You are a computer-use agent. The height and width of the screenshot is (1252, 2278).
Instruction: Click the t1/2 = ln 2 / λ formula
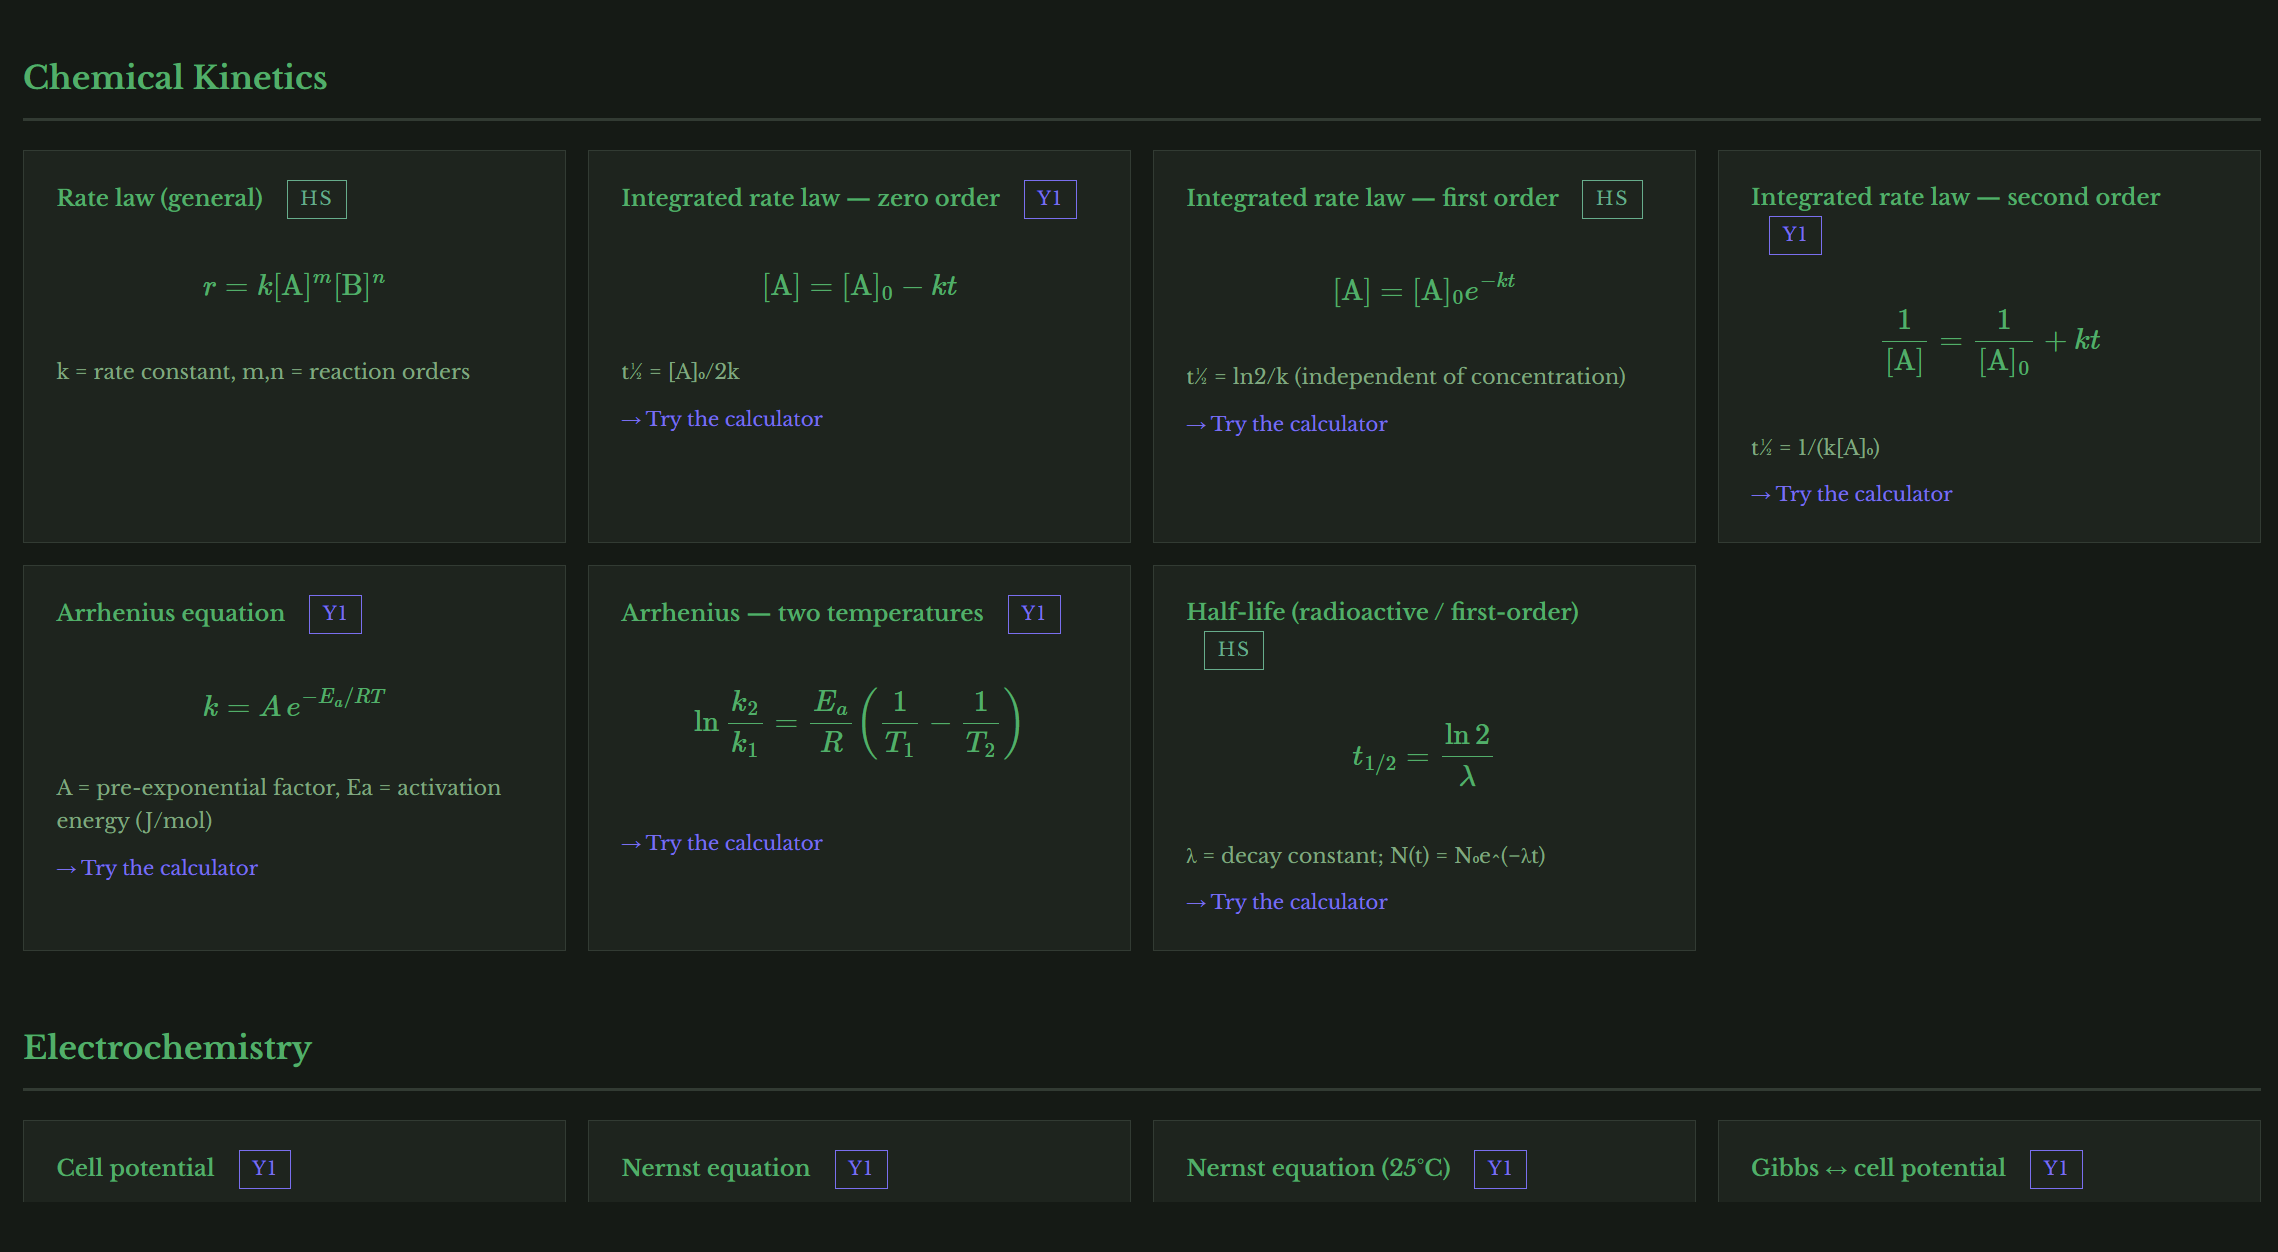[1422, 755]
